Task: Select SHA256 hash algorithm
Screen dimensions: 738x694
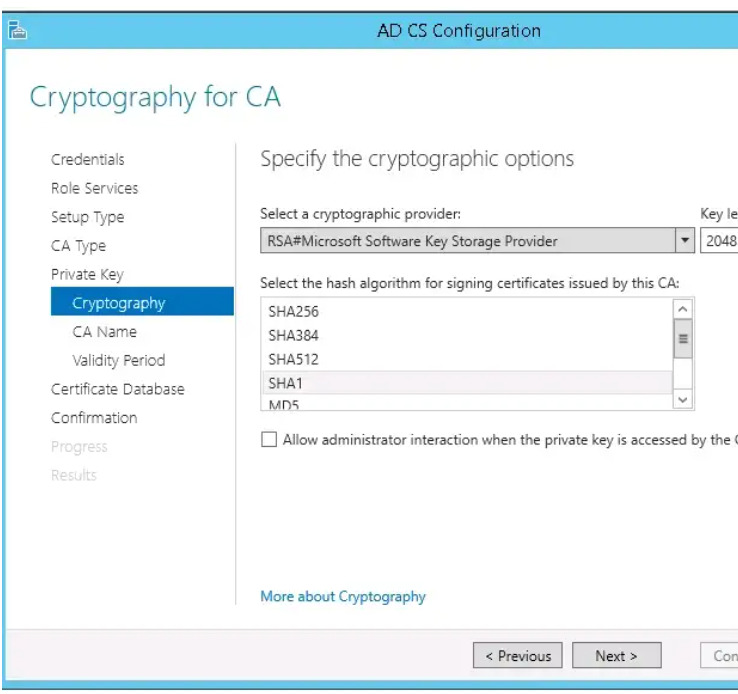Action: click(x=468, y=311)
